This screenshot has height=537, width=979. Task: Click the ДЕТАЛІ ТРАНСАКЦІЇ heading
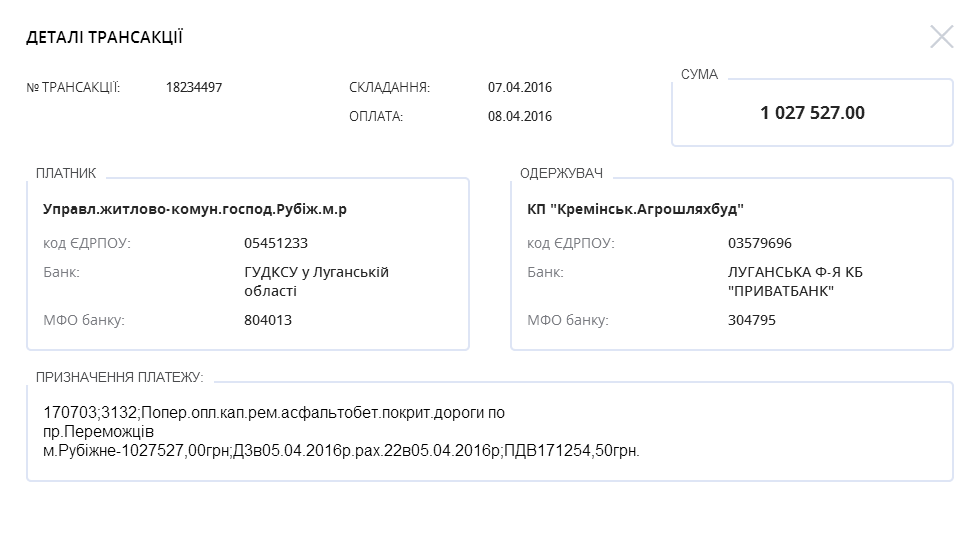click(x=104, y=38)
